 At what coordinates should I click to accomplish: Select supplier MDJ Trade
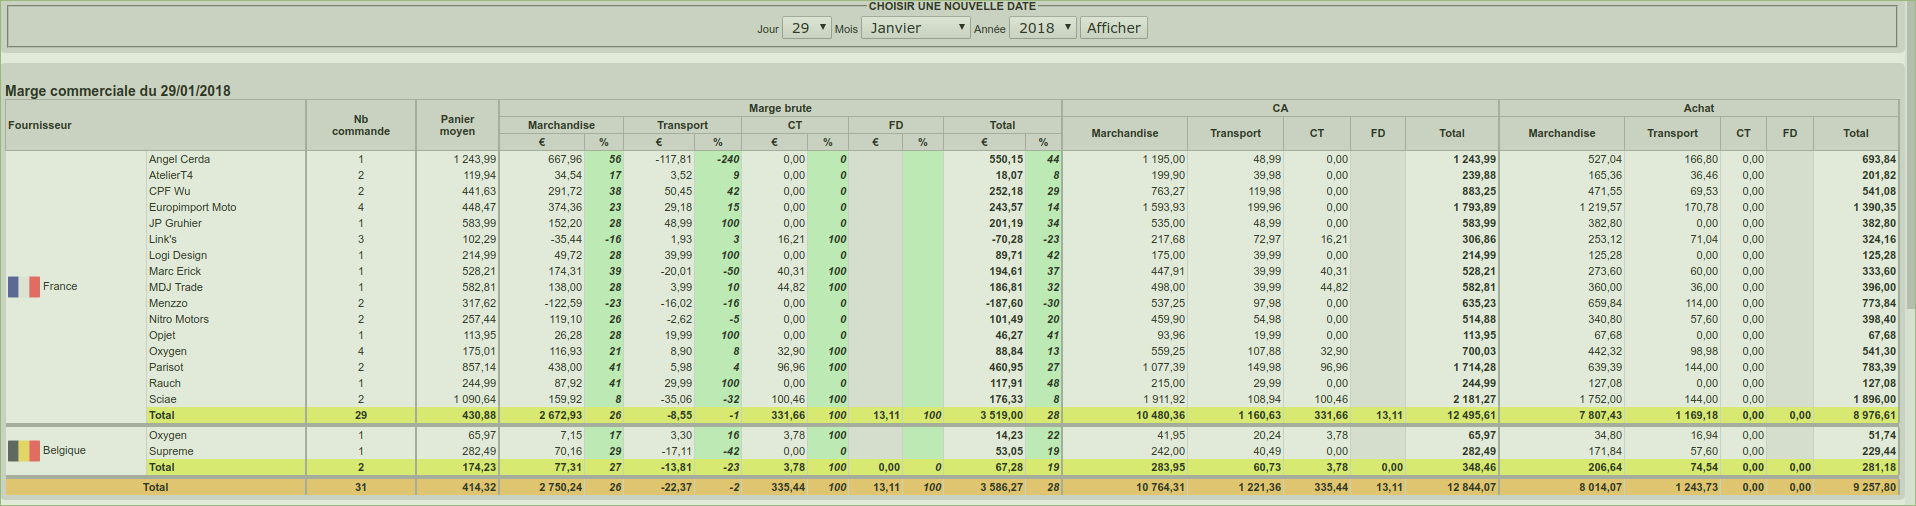click(x=176, y=287)
